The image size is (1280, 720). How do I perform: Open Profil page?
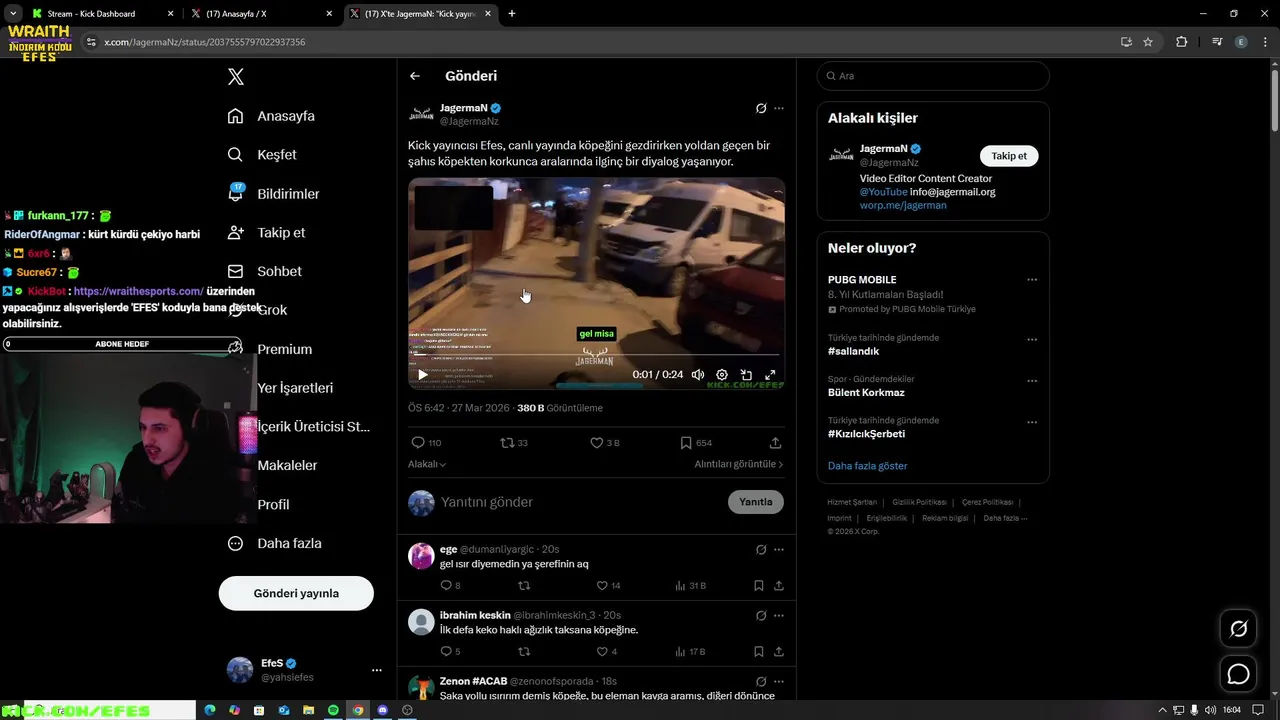273,504
